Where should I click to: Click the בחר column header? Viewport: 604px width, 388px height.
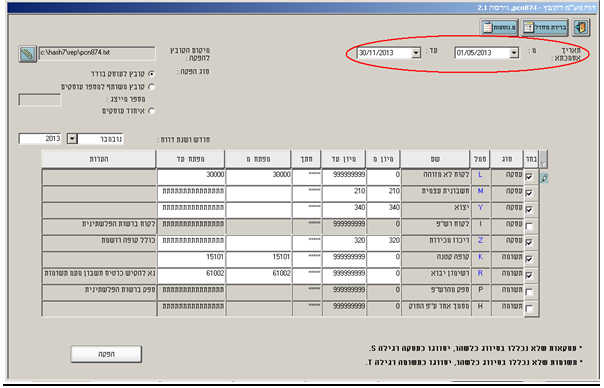click(531, 159)
